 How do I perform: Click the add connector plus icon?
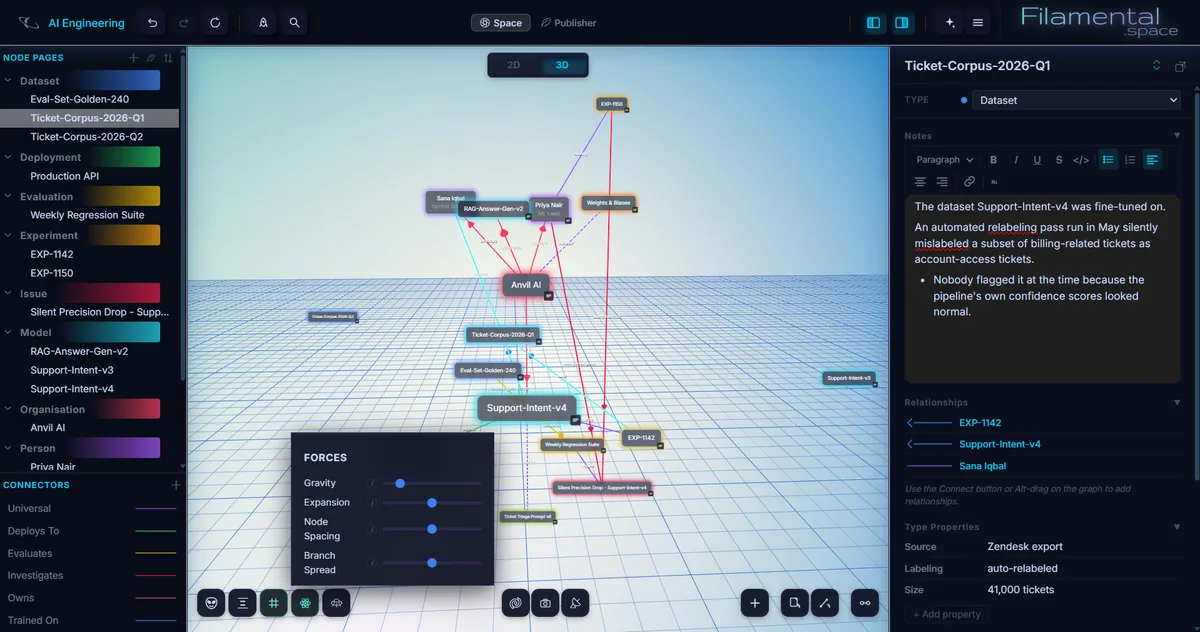pyautogui.click(x=176, y=485)
